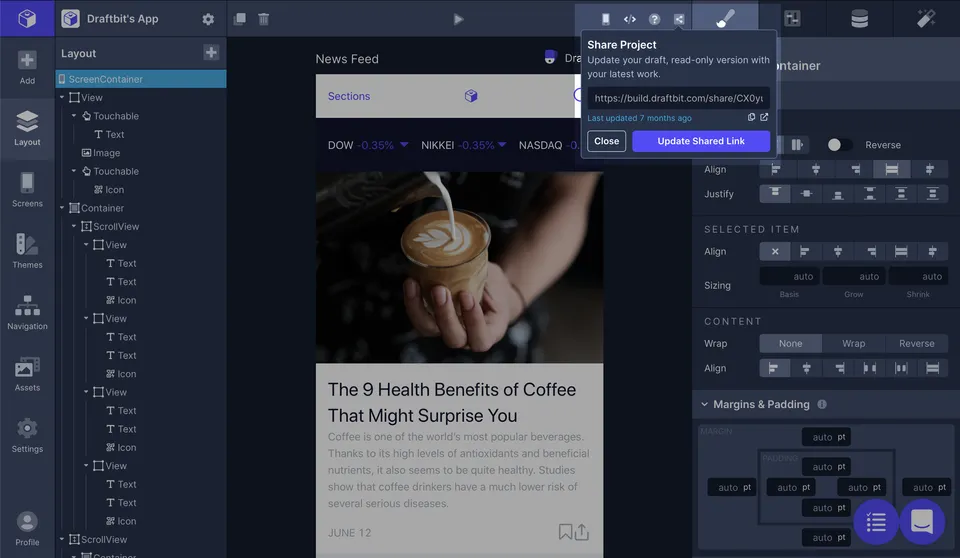Start preview with the play button

click(458, 19)
